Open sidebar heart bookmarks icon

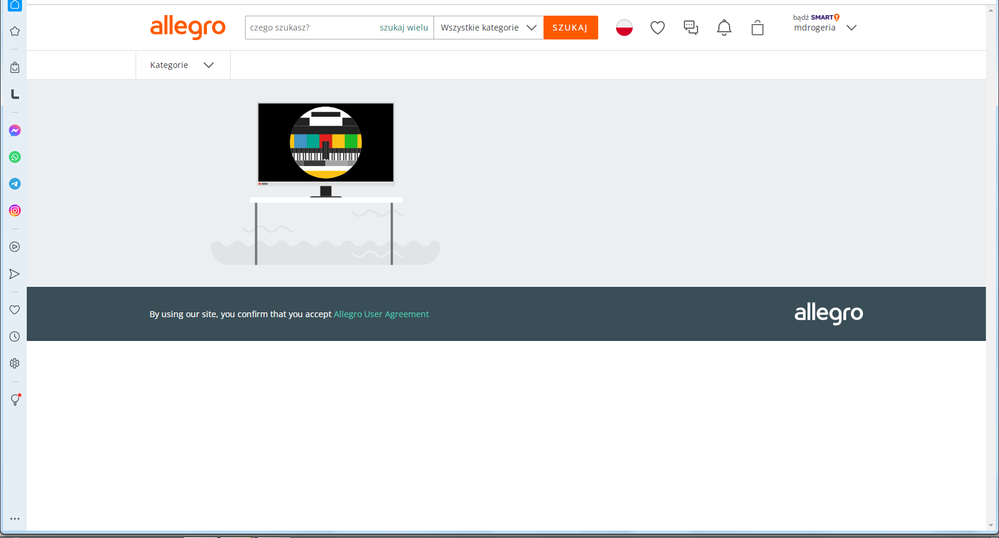pyautogui.click(x=15, y=310)
